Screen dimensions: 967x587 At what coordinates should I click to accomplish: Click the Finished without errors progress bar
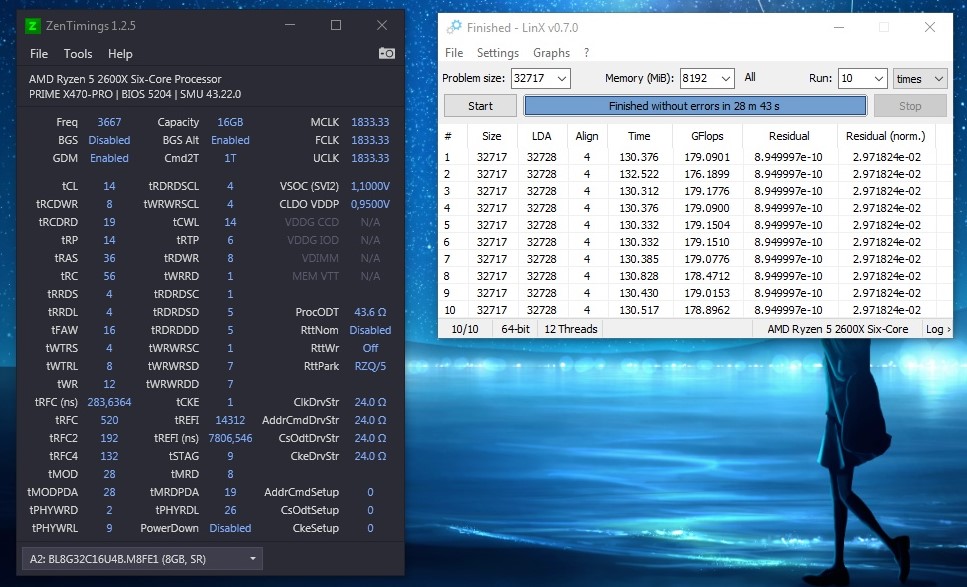[694, 106]
